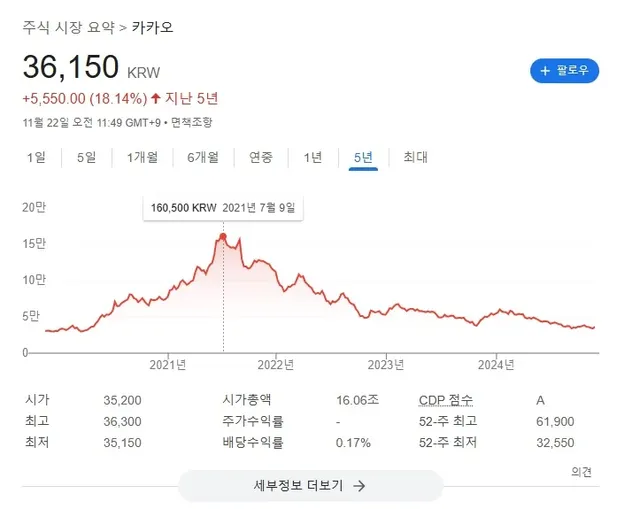Select the 5년 range tab
The width and height of the screenshot is (640, 509).
click(x=363, y=157)
